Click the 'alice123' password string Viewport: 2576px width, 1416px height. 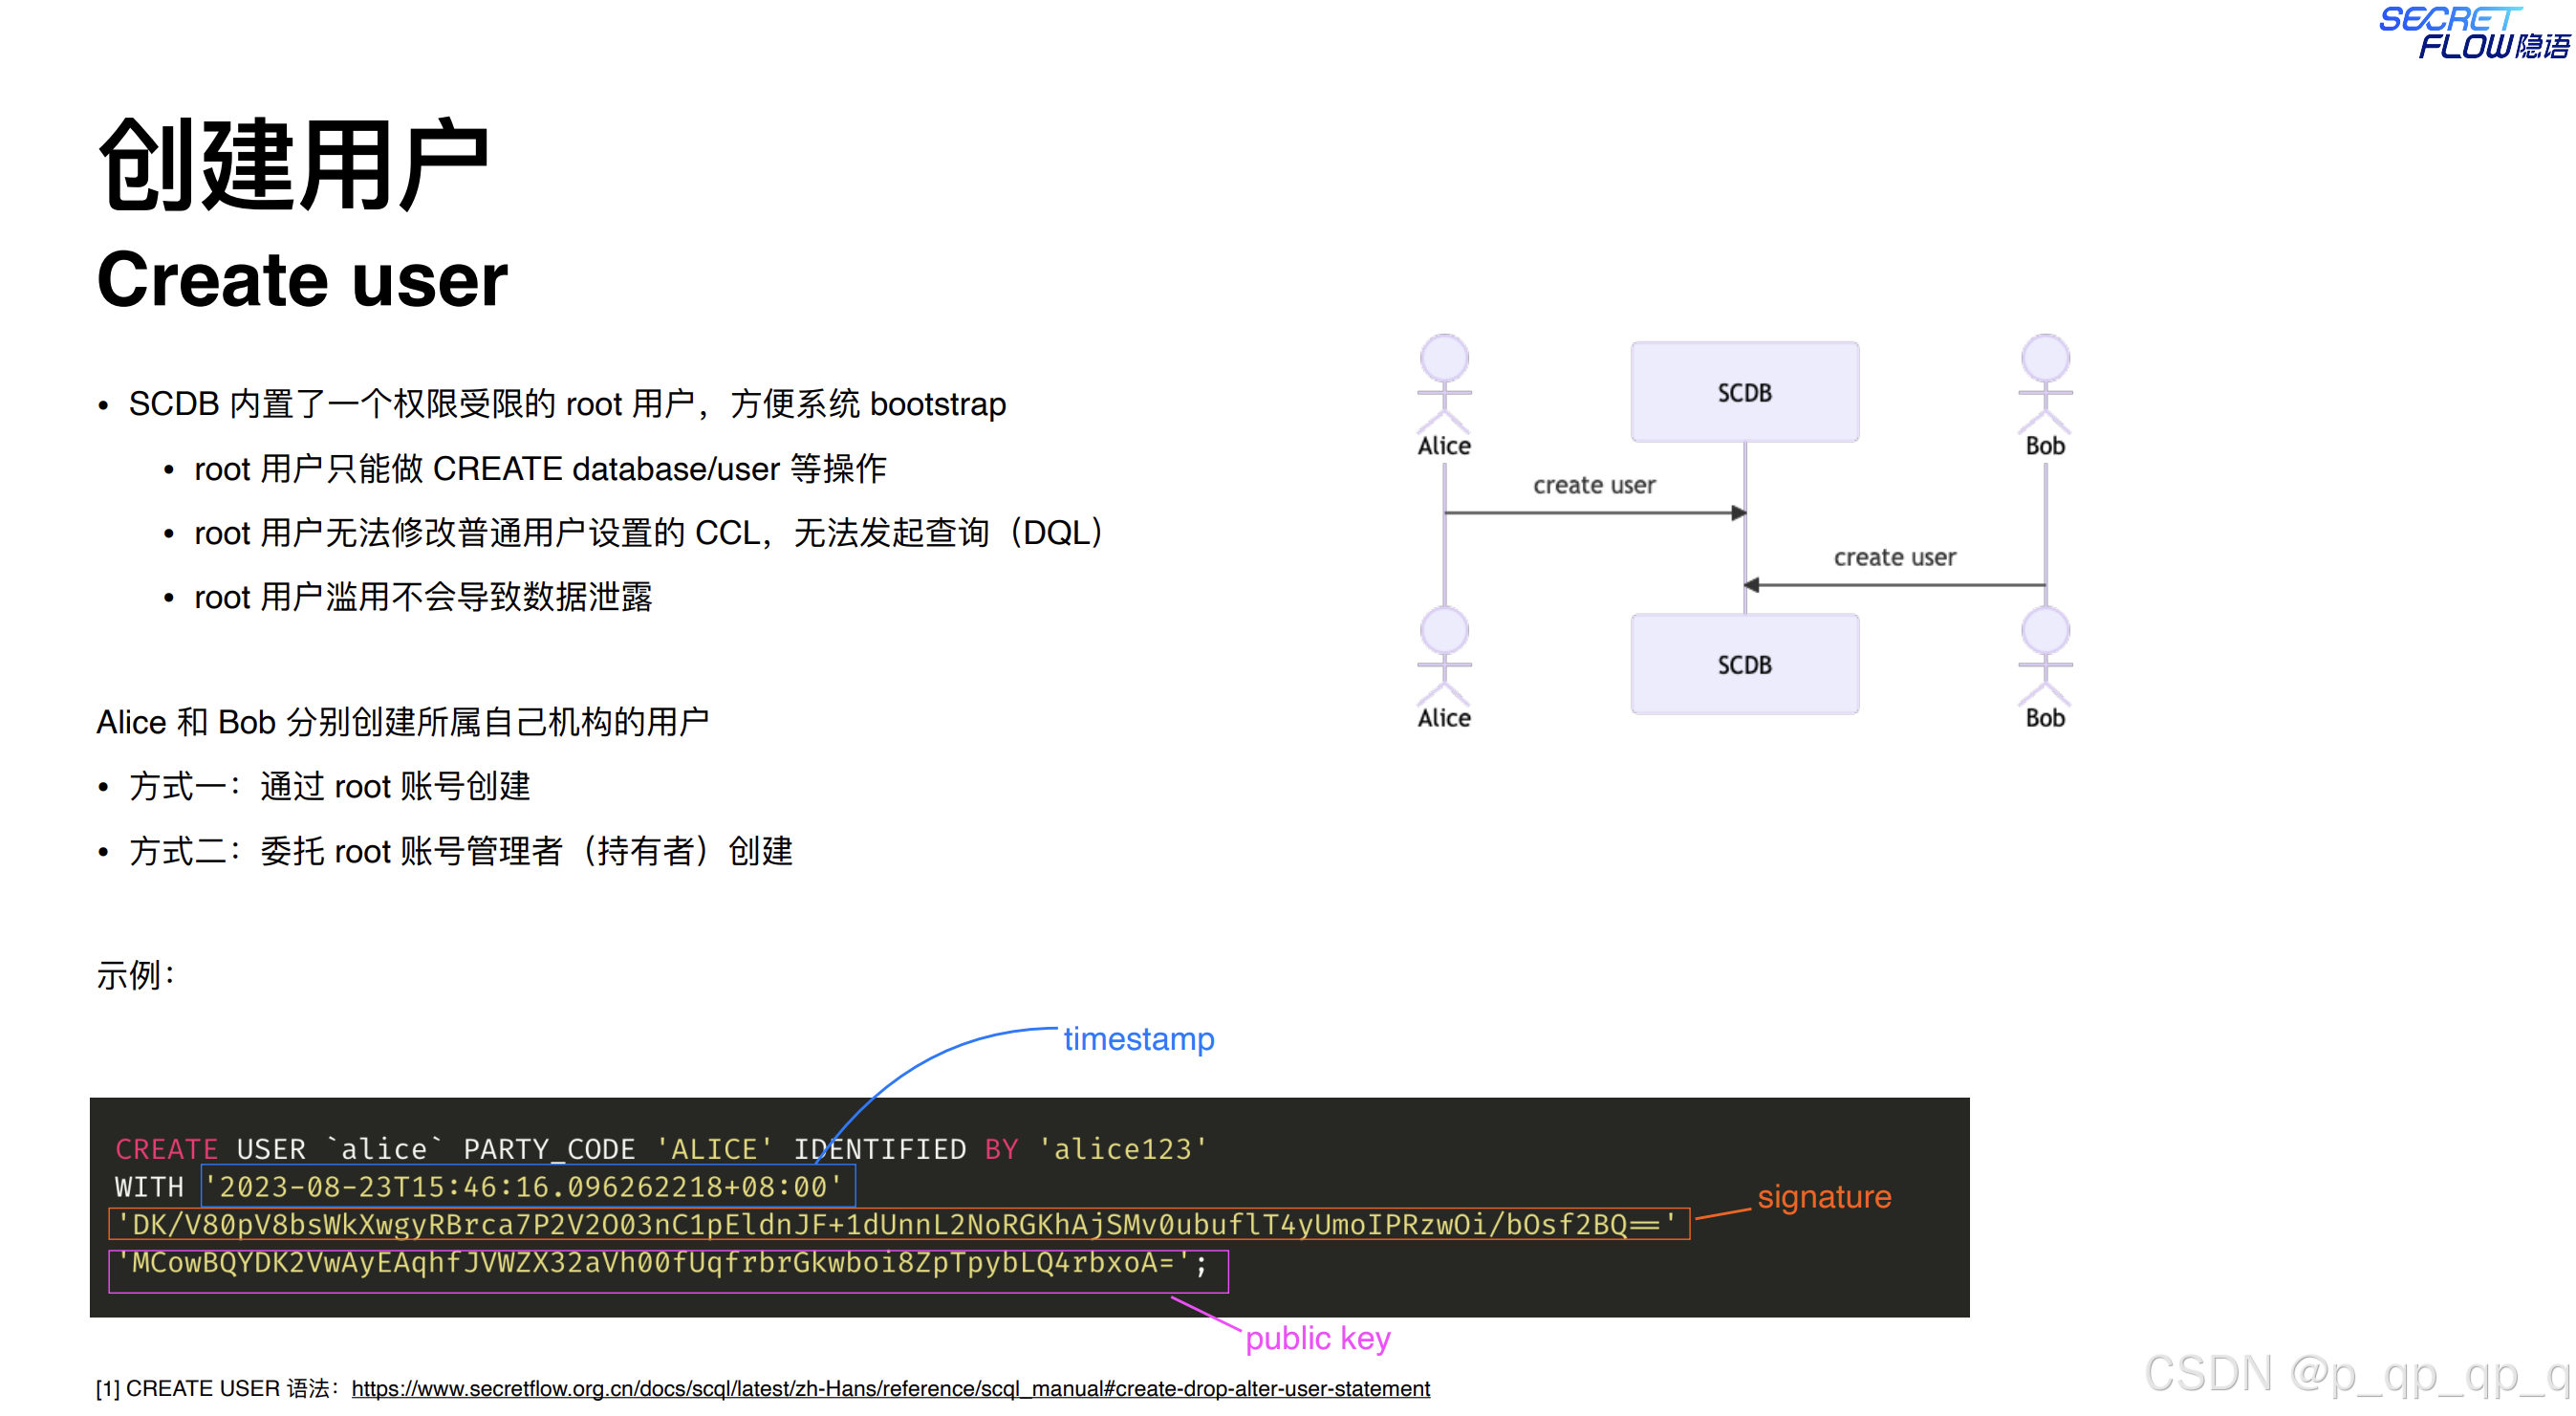[x=1122, y=1149]
